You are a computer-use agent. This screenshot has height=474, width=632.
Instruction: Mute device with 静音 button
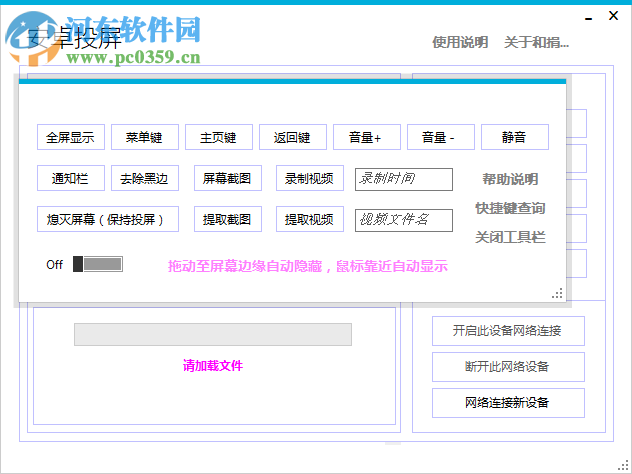tap(515, 137)
